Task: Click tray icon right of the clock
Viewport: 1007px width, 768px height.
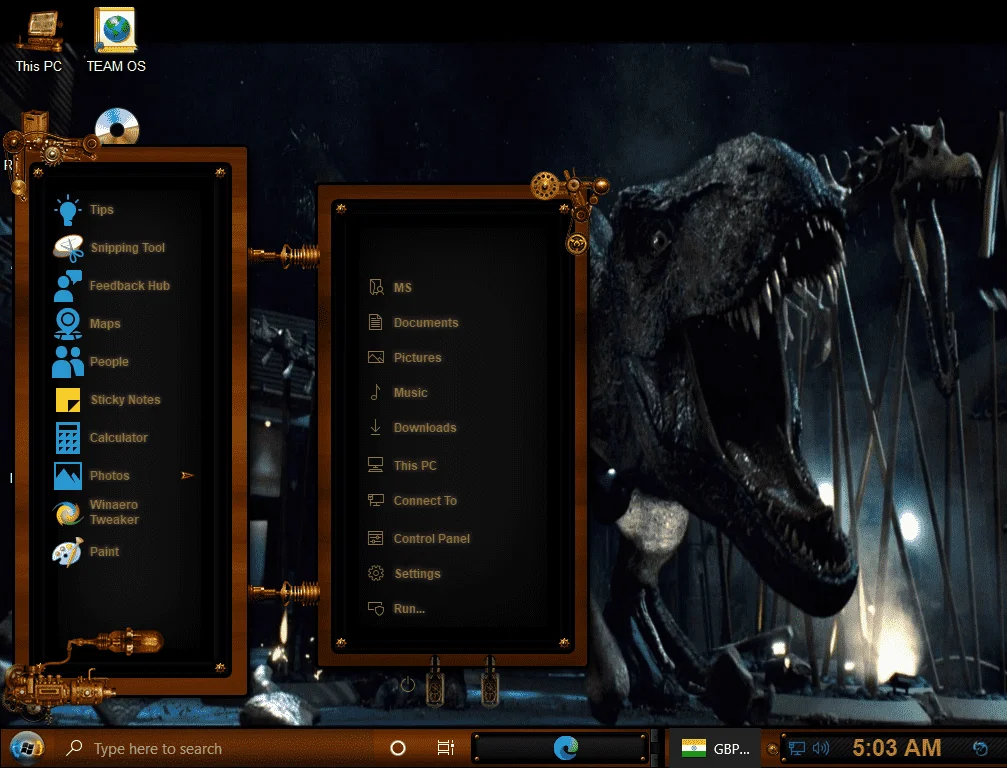Action: point(980,748)
